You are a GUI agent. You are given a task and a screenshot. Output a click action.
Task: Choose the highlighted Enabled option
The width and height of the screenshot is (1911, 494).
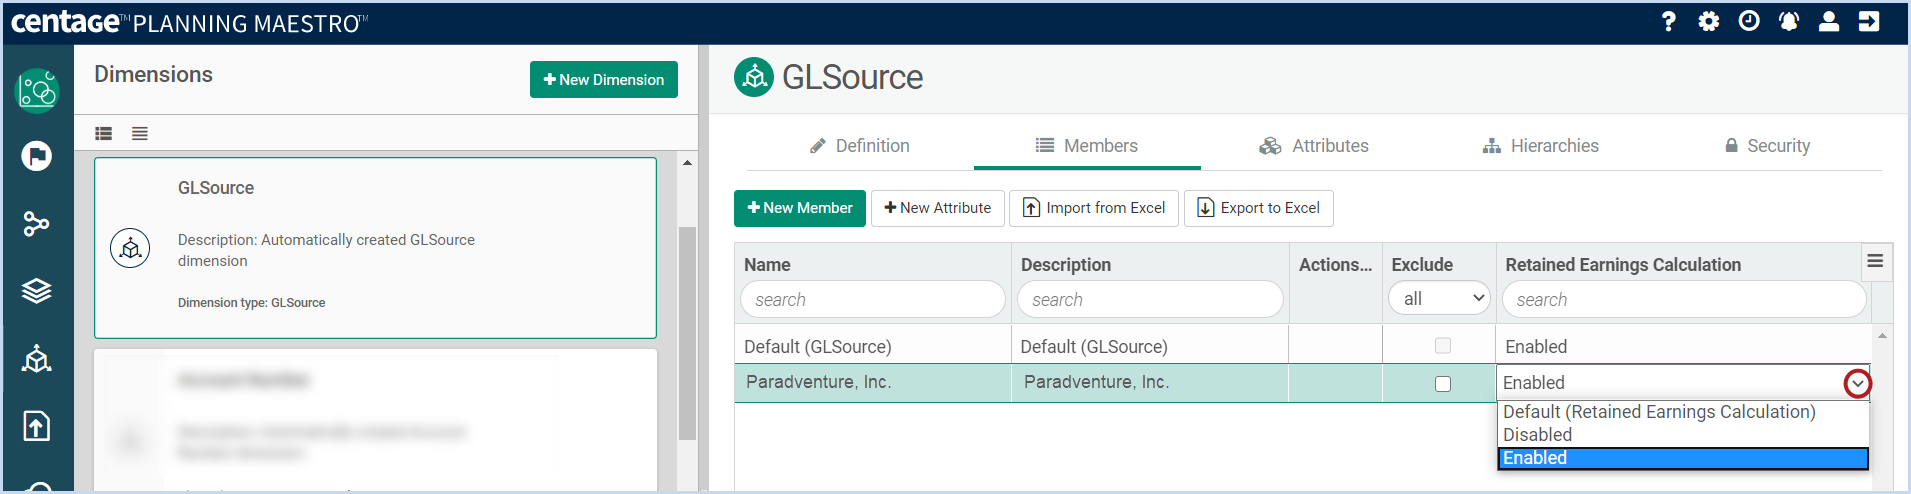coord(1683,458)
